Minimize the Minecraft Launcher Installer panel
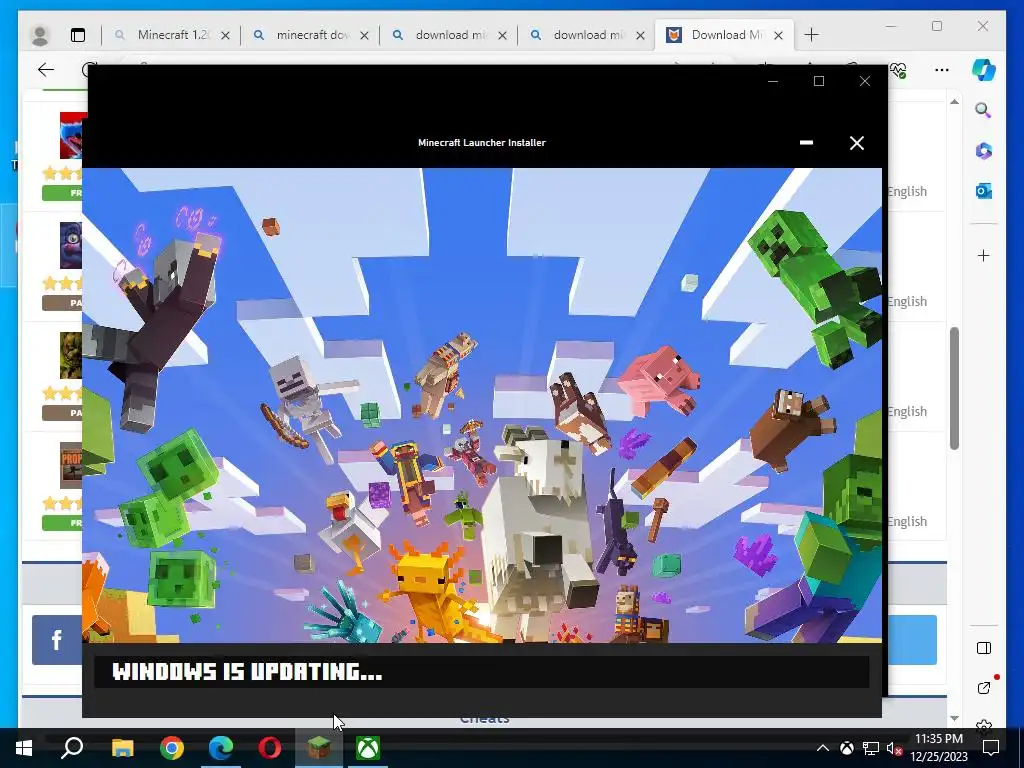This screenshot has width=1024, height=768. pyautogui.click(x=807, y=142)
